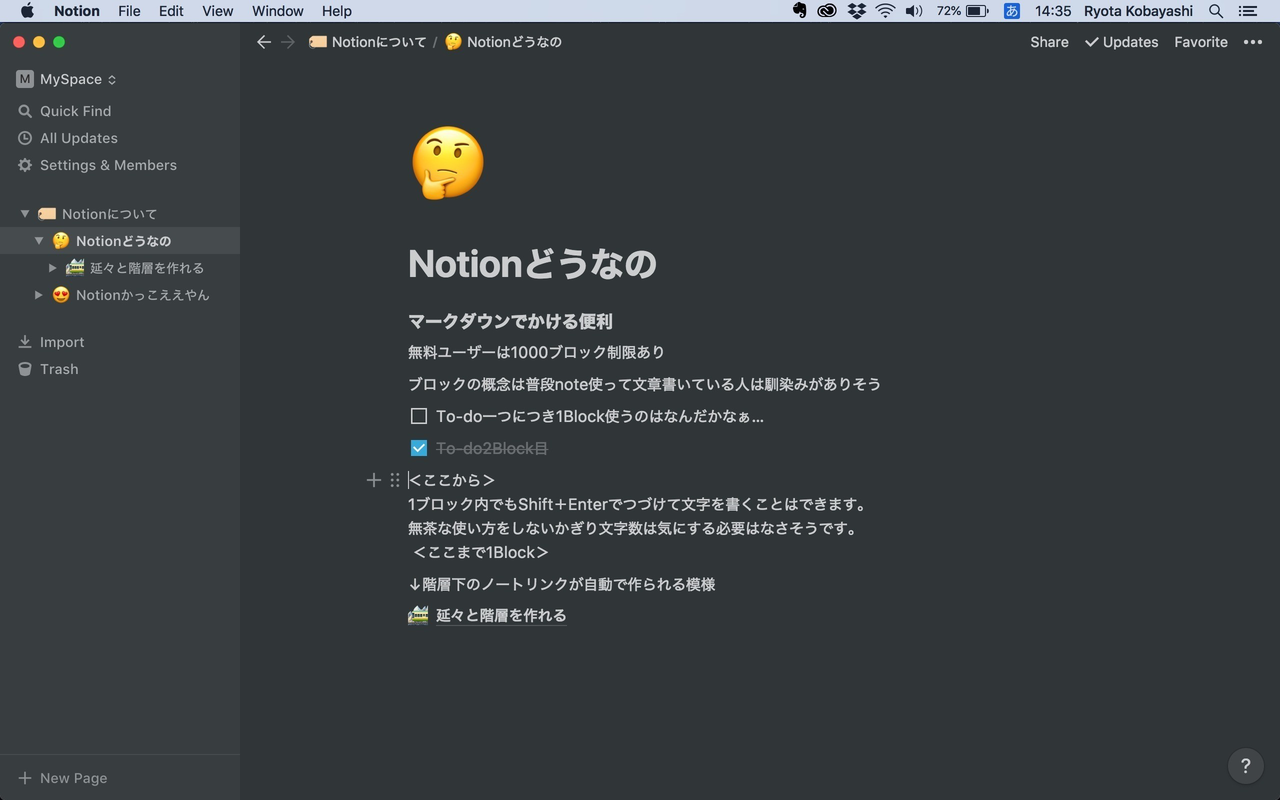Click the Notionどうなの page title

click(532, 264)
